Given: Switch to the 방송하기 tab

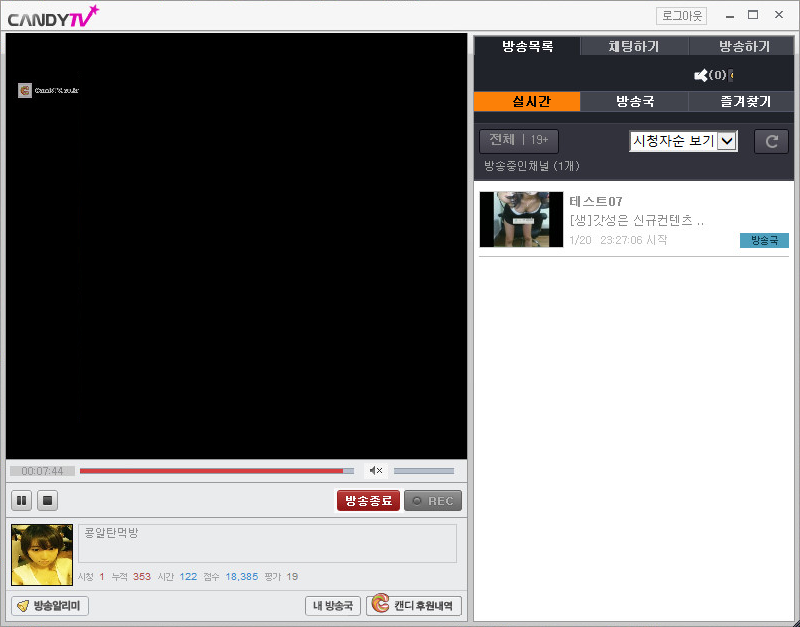Looking at the screenshot, I should 743,46.
